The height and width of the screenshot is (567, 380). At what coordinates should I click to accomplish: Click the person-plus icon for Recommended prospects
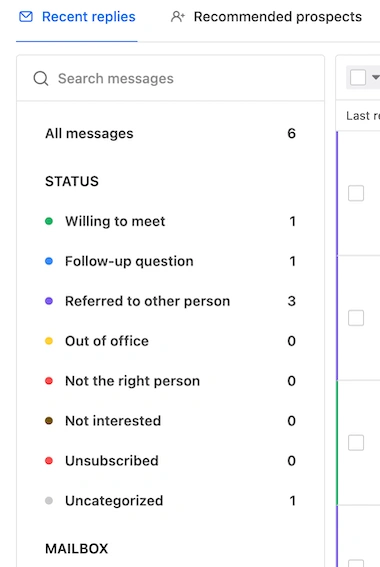pos(178,17)
